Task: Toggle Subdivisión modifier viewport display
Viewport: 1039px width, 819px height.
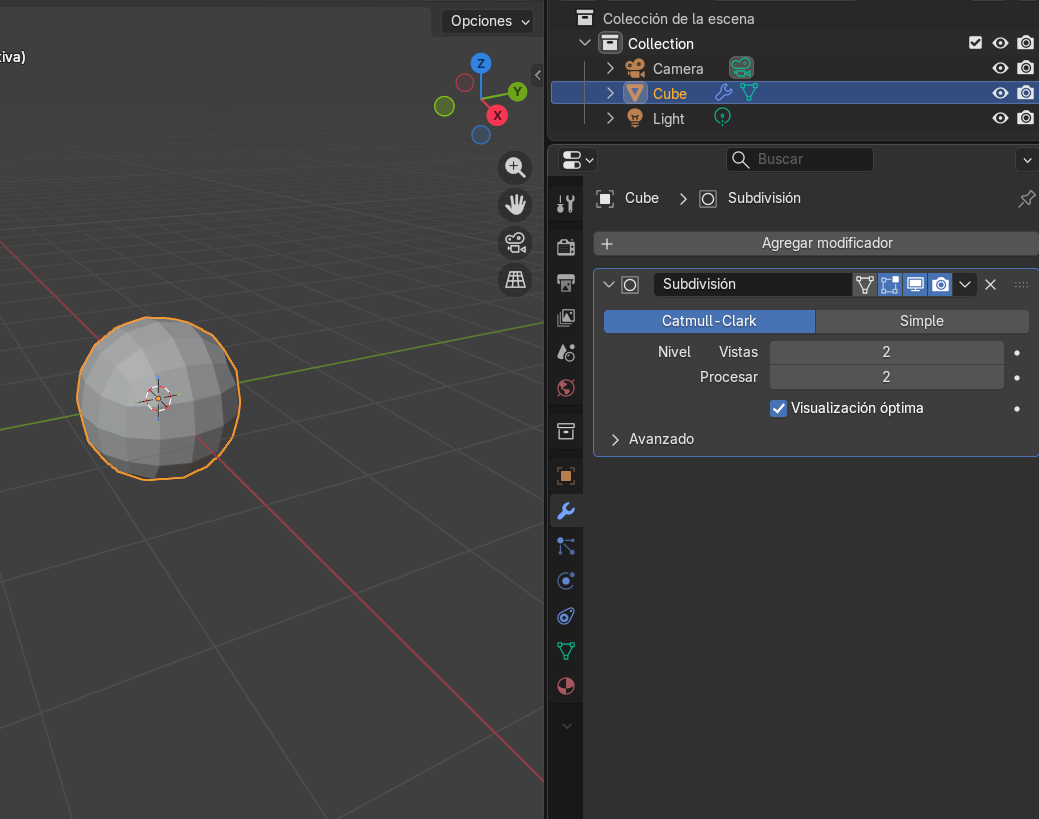Action: click(915, 285)
